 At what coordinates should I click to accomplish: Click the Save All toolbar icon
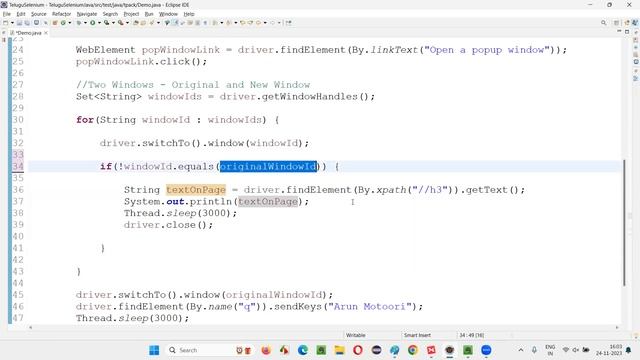coord(27,23)
